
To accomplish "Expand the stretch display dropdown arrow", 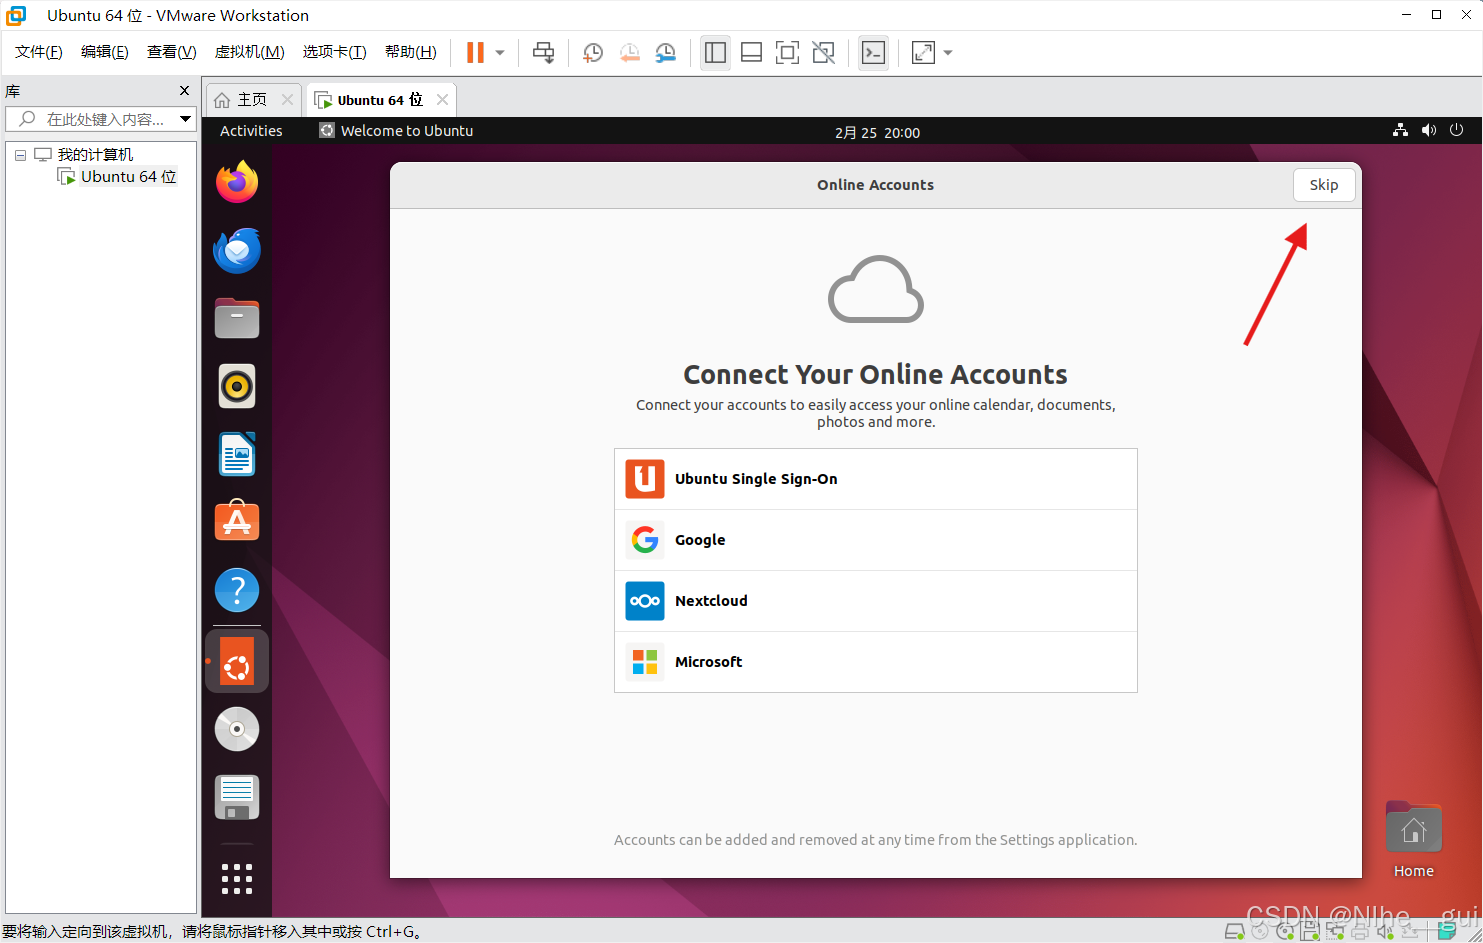I will tap(948, 53).
